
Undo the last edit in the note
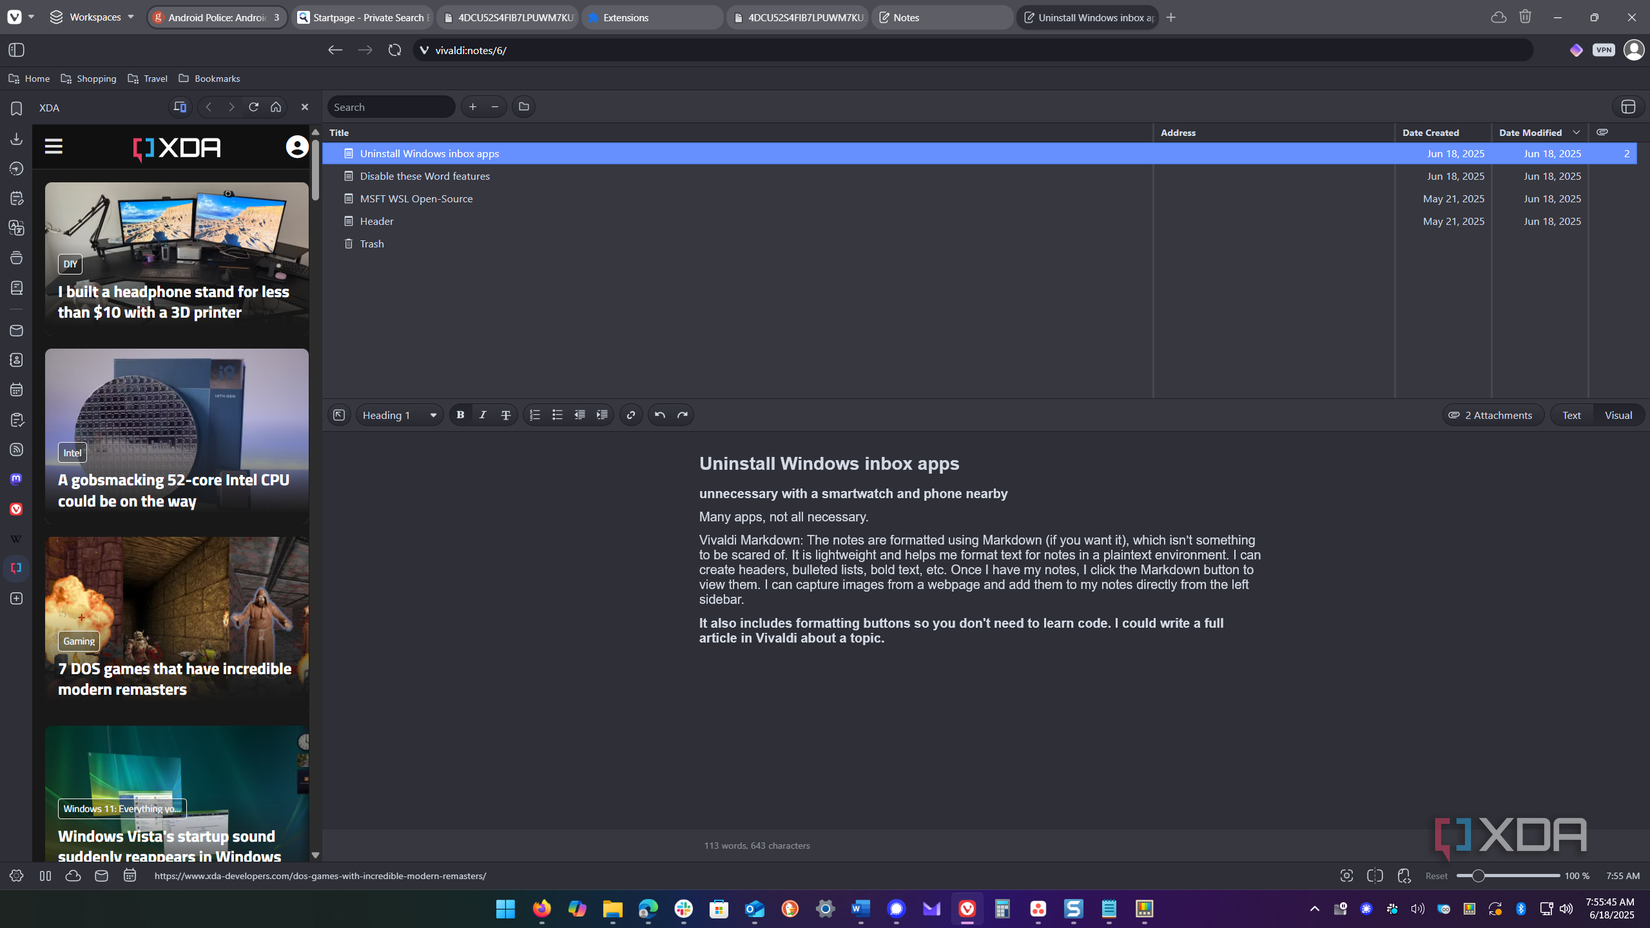pos(660,415)
